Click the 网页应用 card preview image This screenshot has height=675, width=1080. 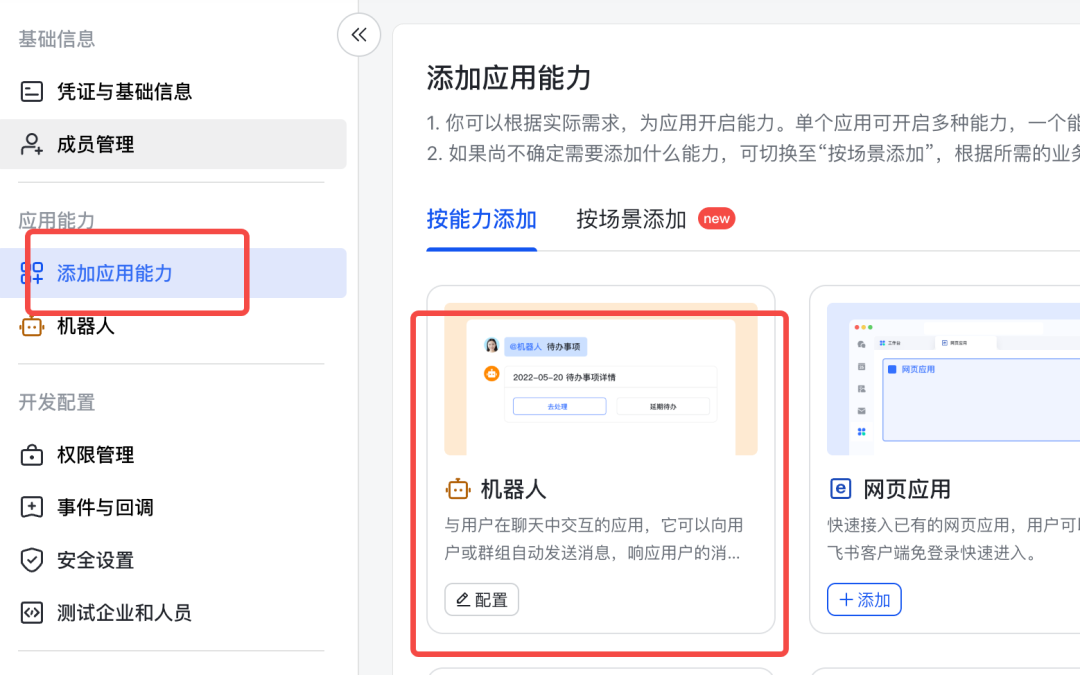953,379
